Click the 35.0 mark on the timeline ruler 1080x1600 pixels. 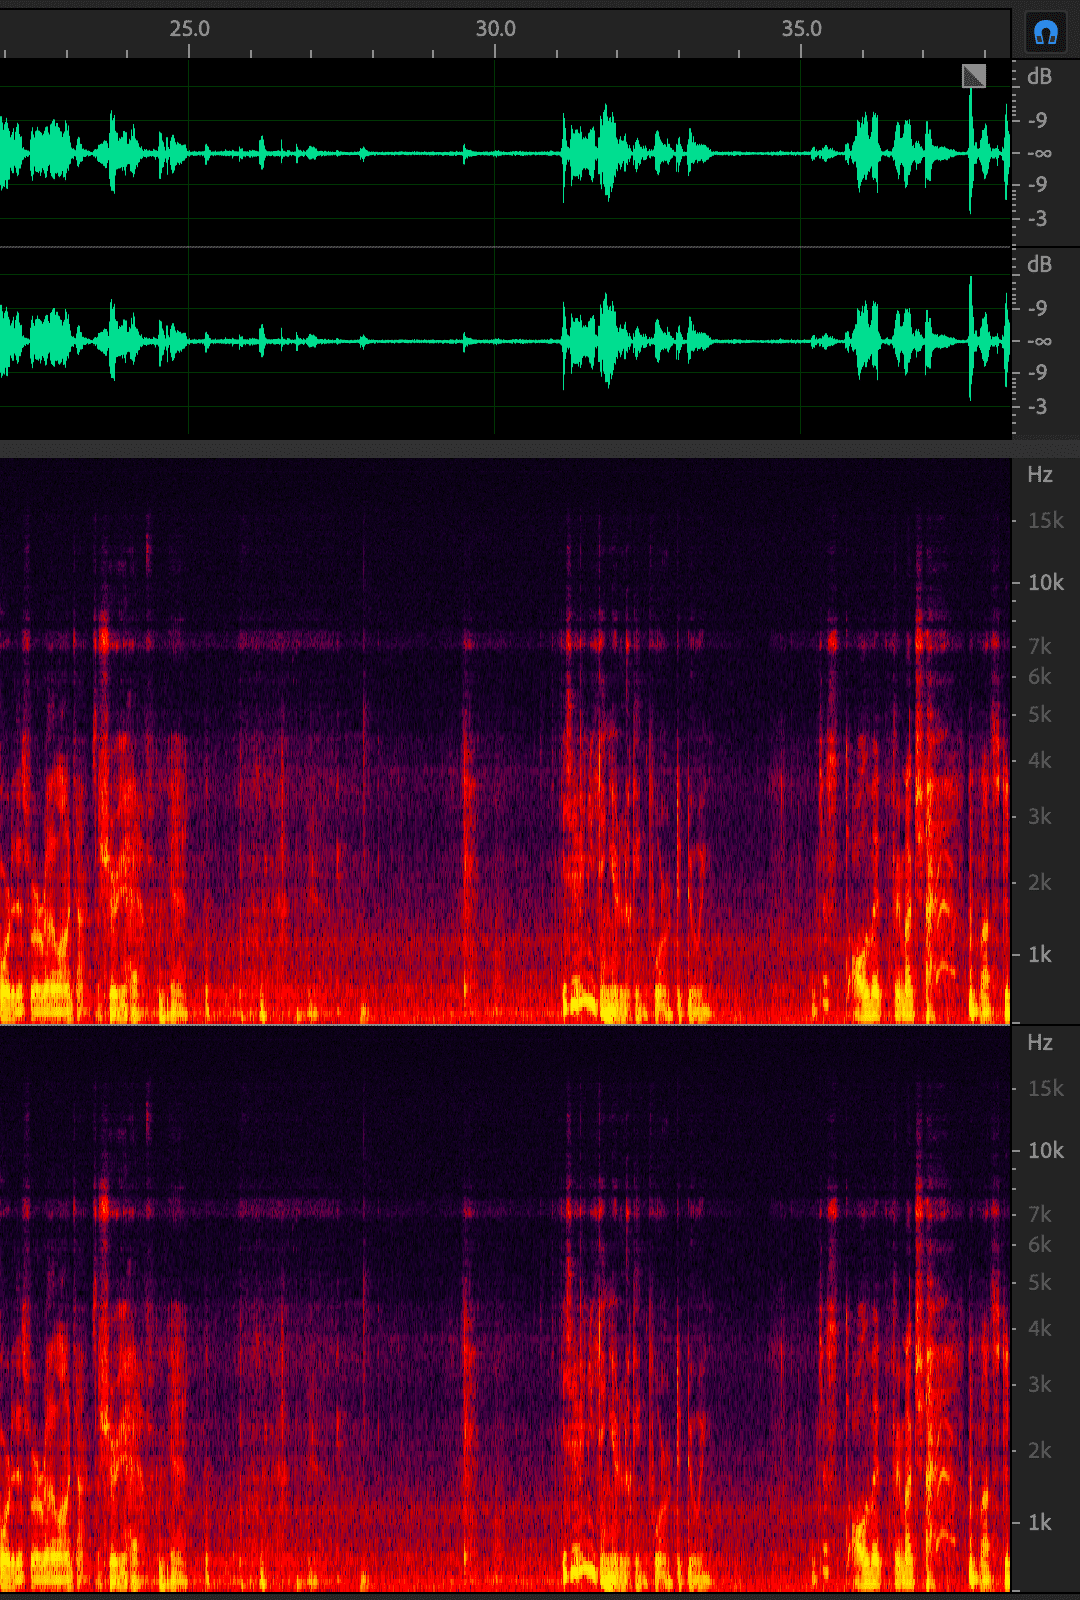coord(801,29)
